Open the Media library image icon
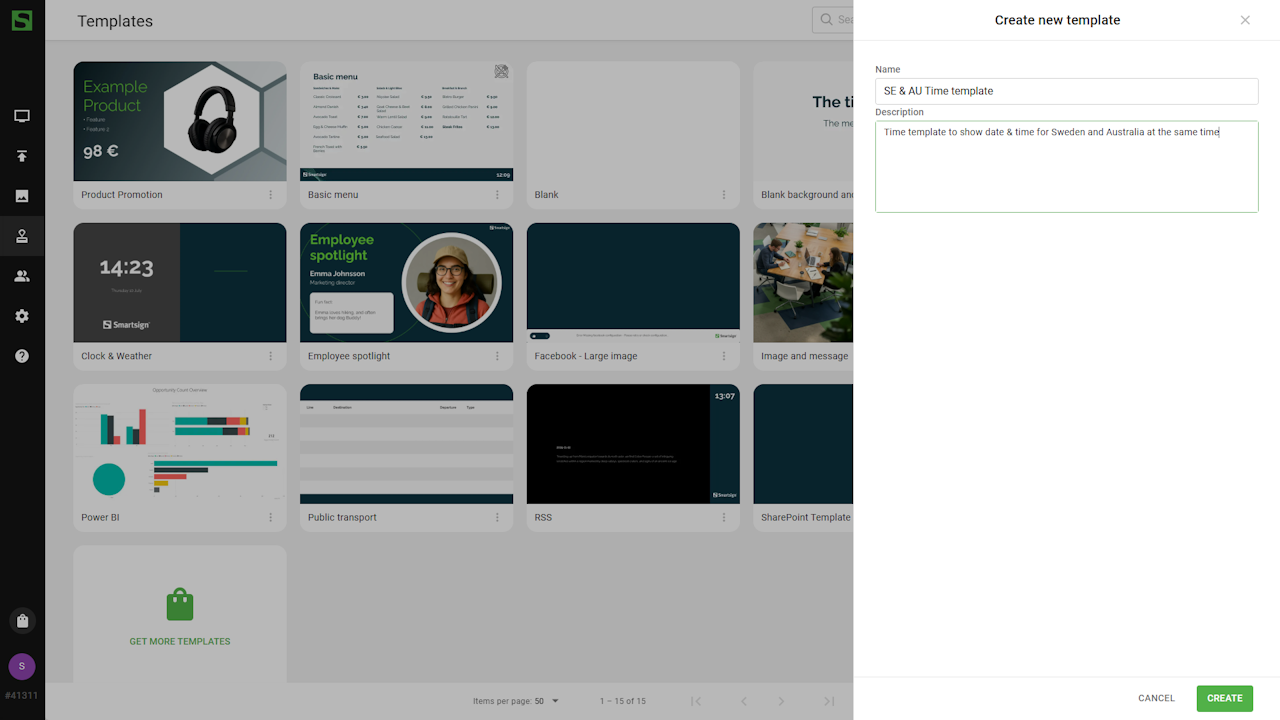Image resolution: width=1280 pixels, height=720 pixels. pos(22,196)
